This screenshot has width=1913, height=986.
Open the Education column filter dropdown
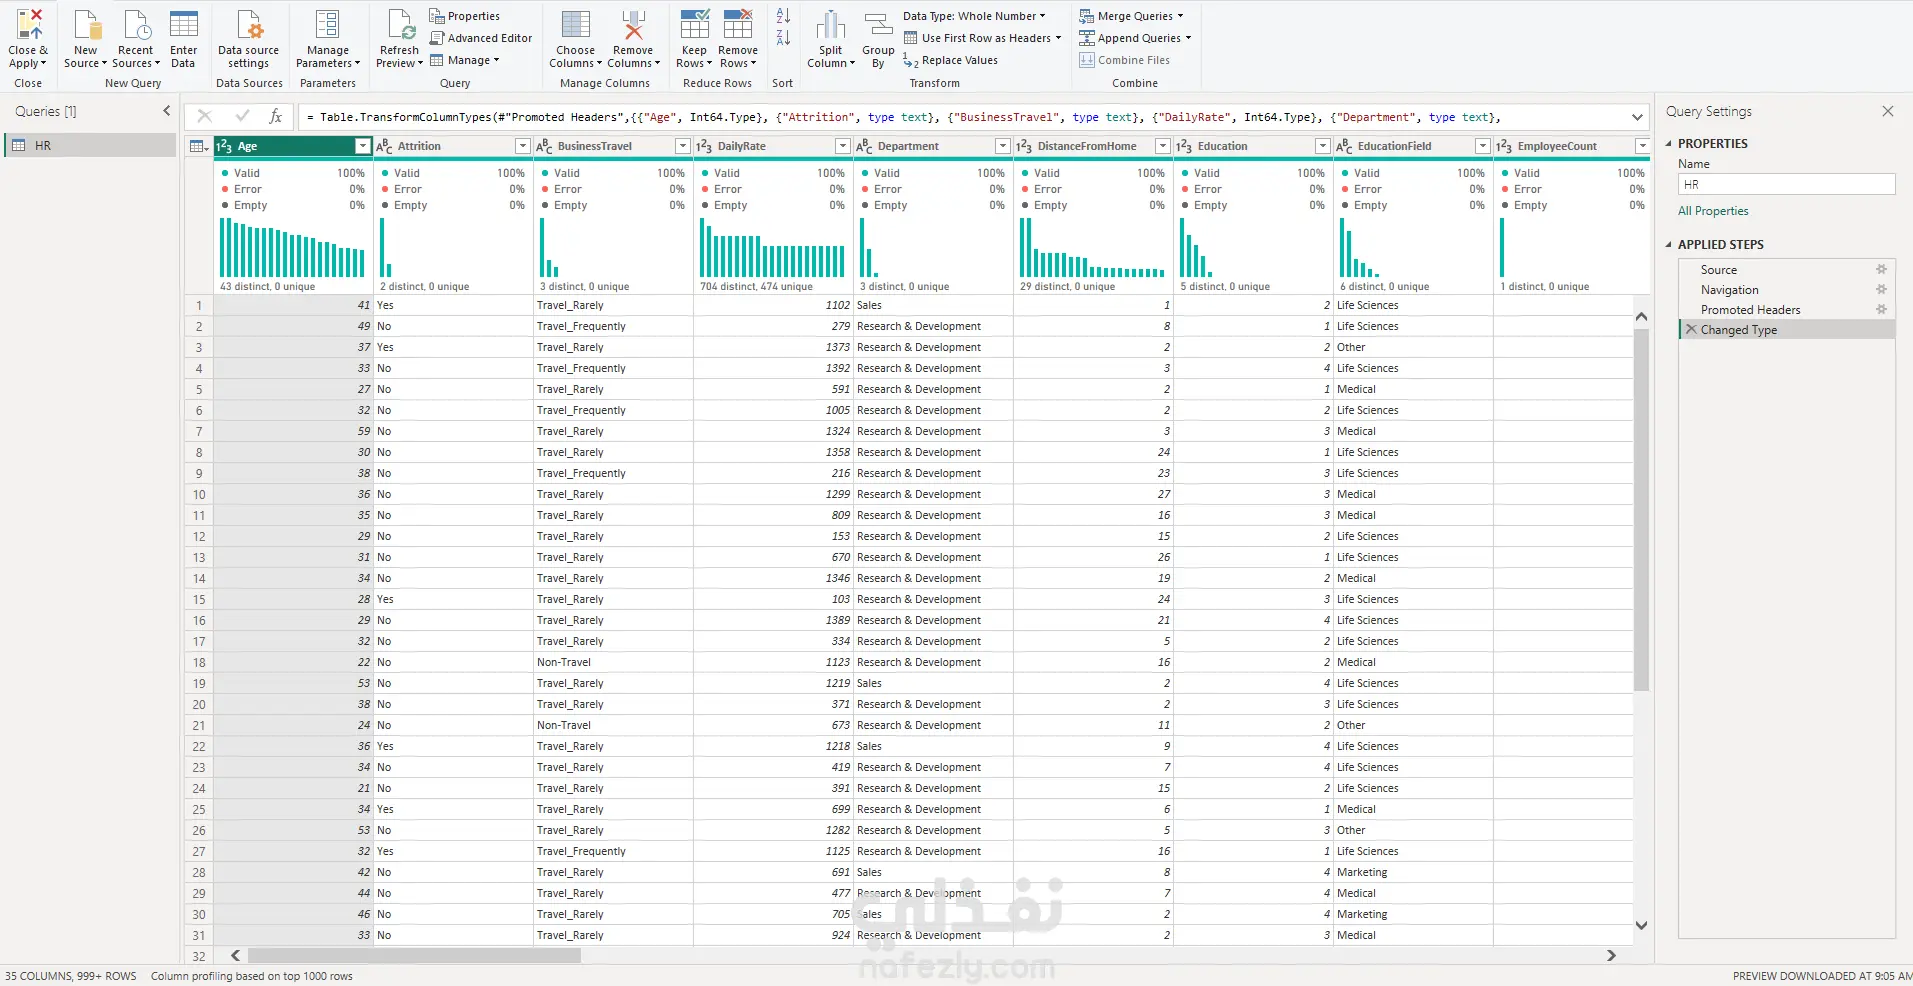click(1322, 146)
